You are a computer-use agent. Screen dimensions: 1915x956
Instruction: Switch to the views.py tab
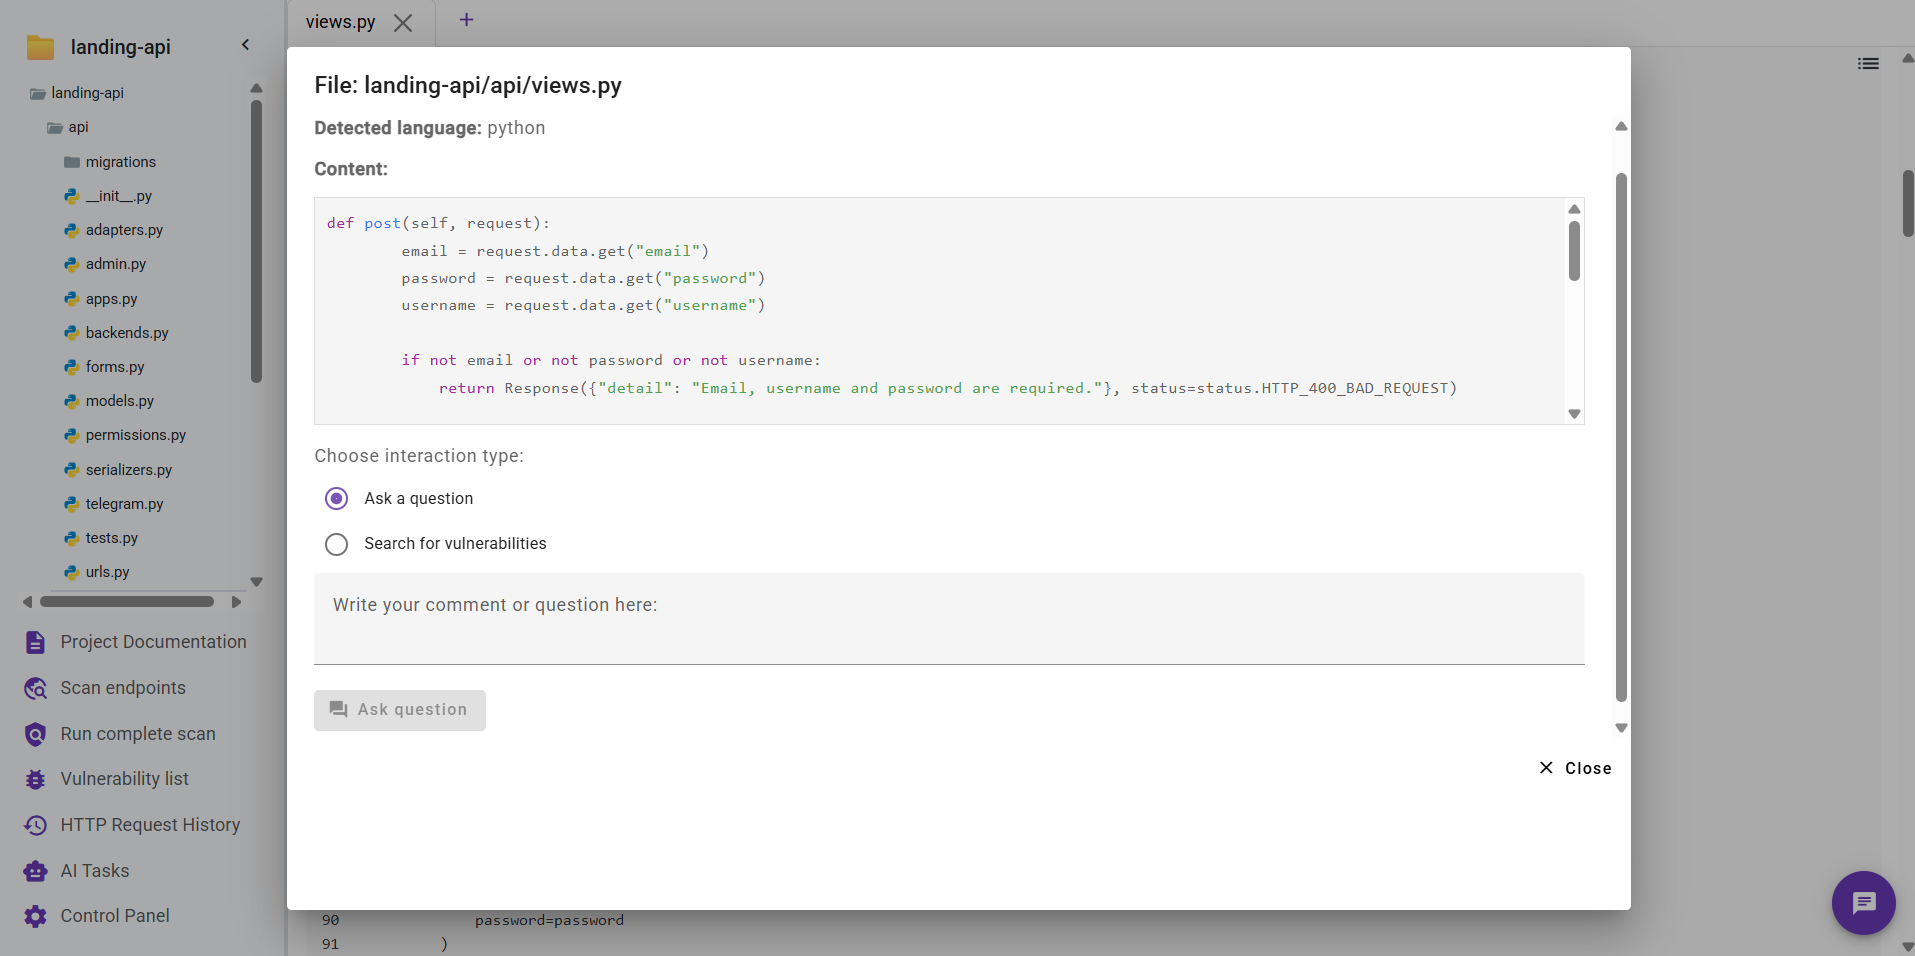pos(338,21)
